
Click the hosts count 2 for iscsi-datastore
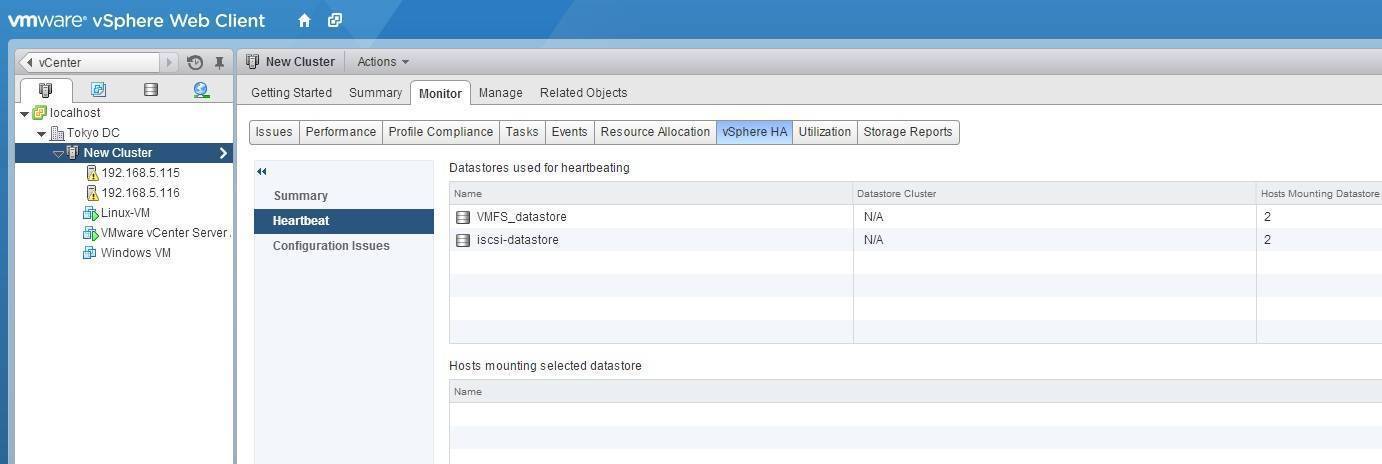[1267, 240]
